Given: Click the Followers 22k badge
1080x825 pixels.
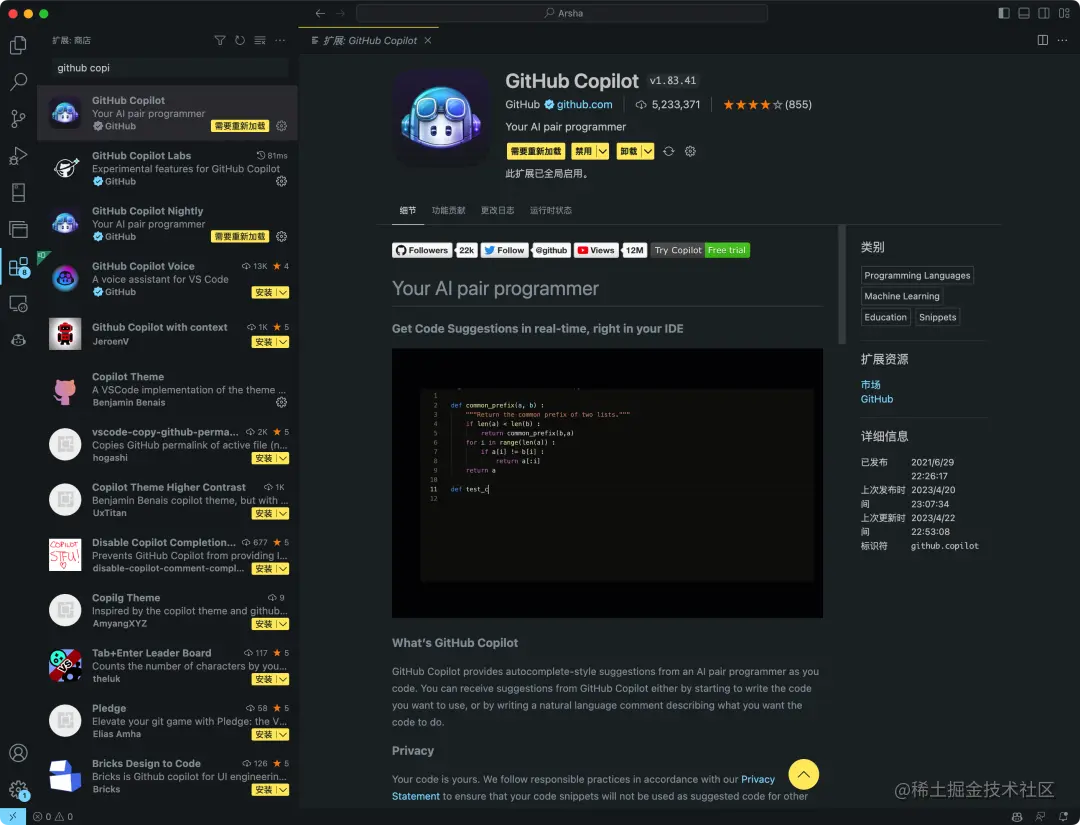Looking at the screenshot, I should pos(435,251).
